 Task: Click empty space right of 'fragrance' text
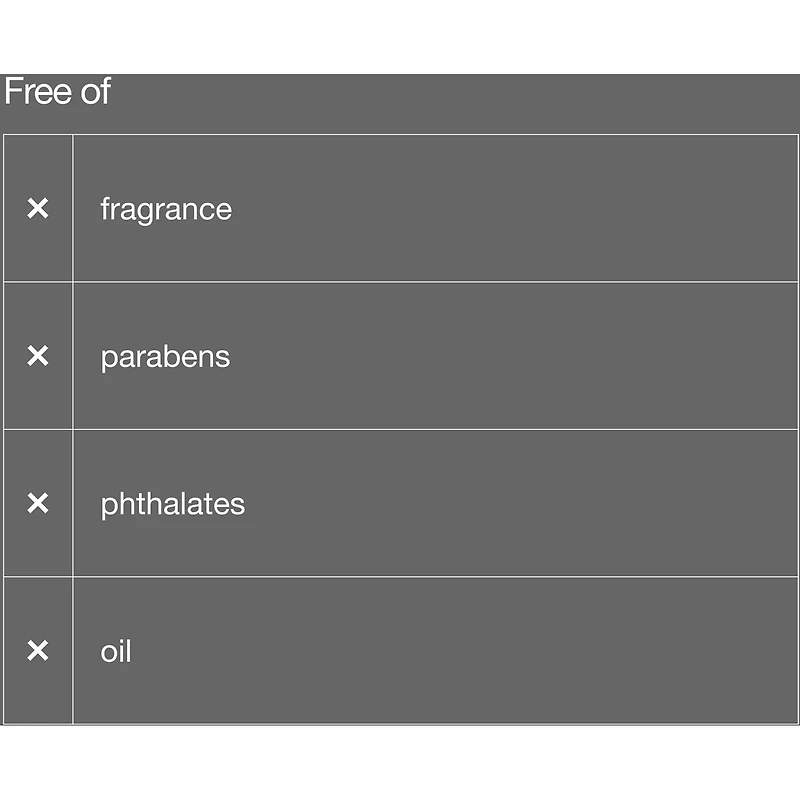click(500, 209)
